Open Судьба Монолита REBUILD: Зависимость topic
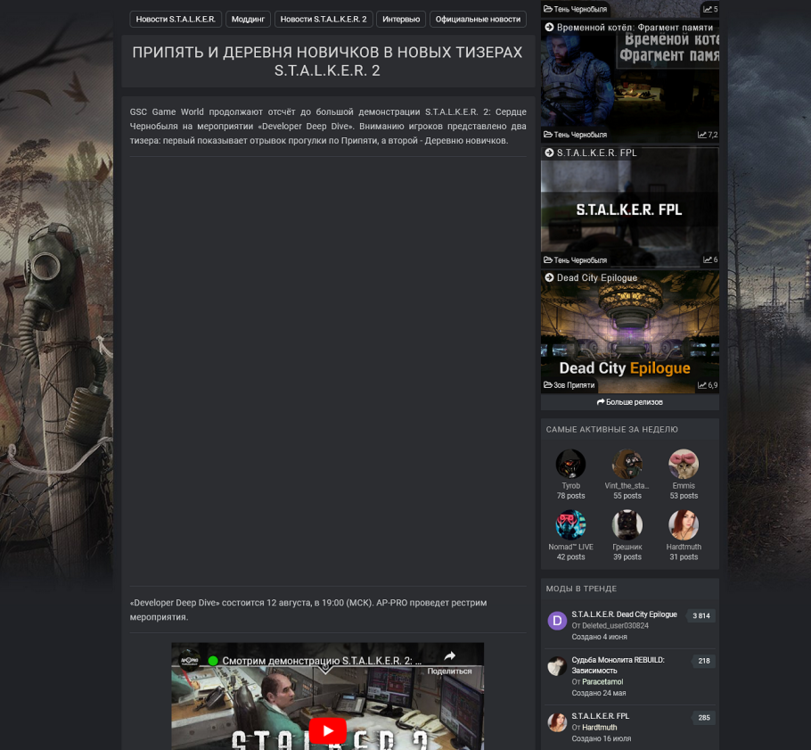 [x=618, y=665]
